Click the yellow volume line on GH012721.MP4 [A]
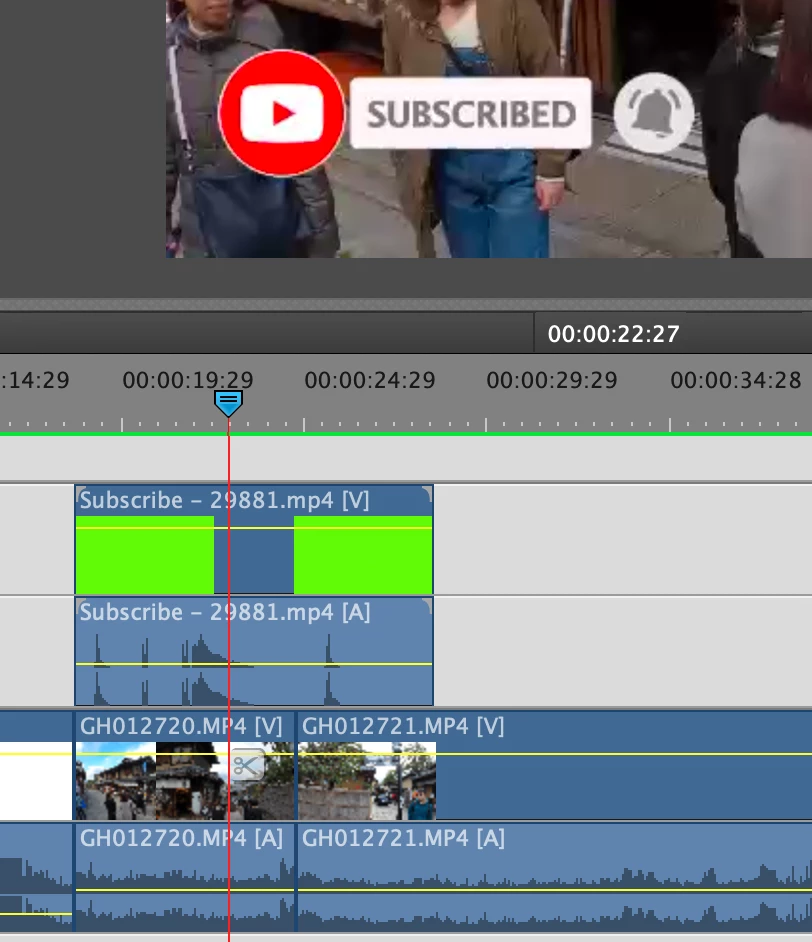 coord(554,890)
